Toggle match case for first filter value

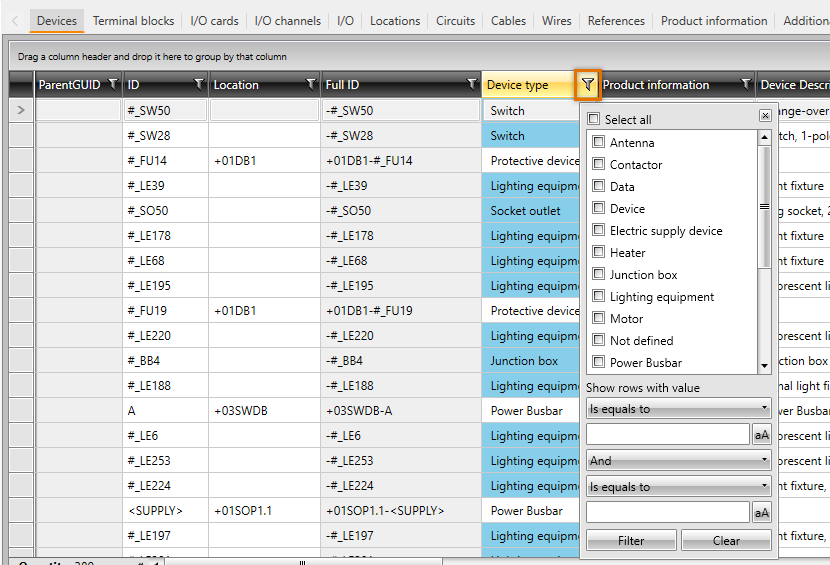(761, 435)
